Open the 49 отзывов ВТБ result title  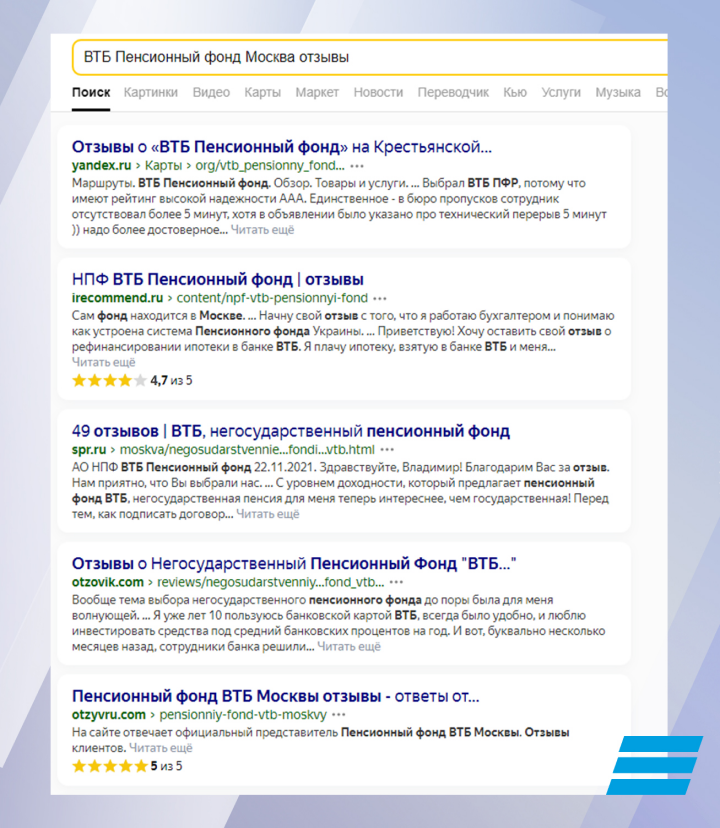click(x=291, y=431)
